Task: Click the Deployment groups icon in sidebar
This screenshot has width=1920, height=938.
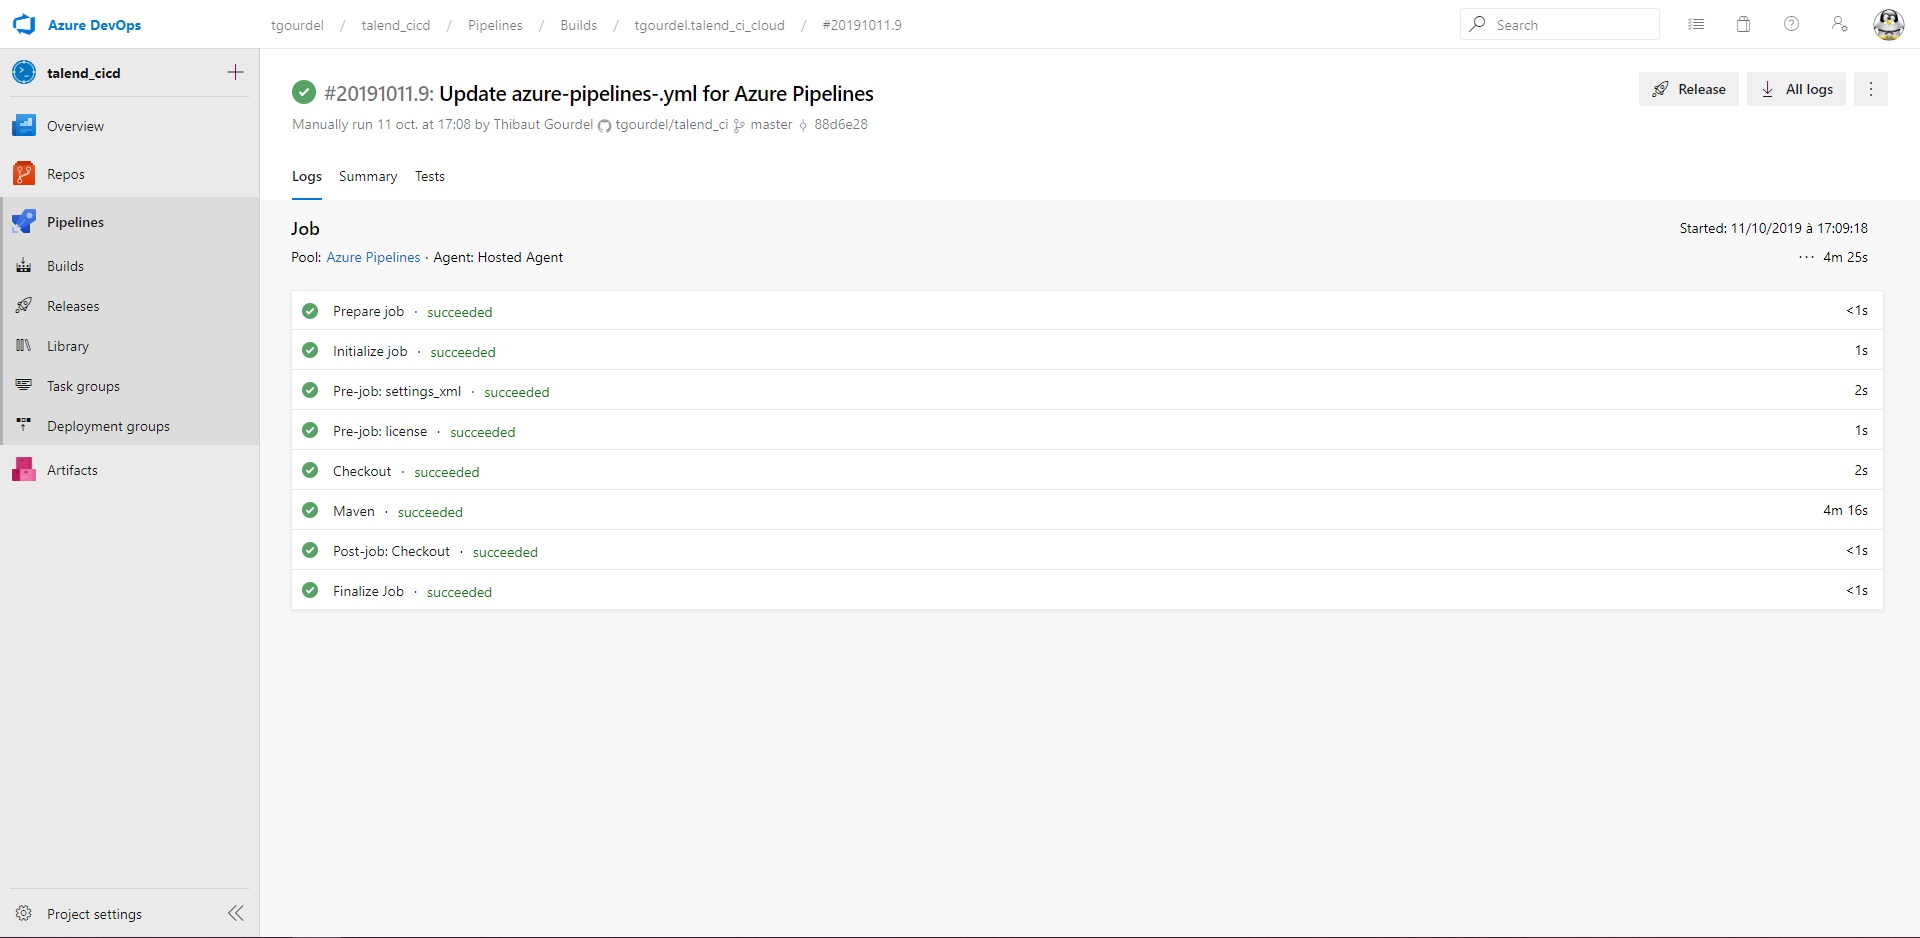Action: [24, 426]
